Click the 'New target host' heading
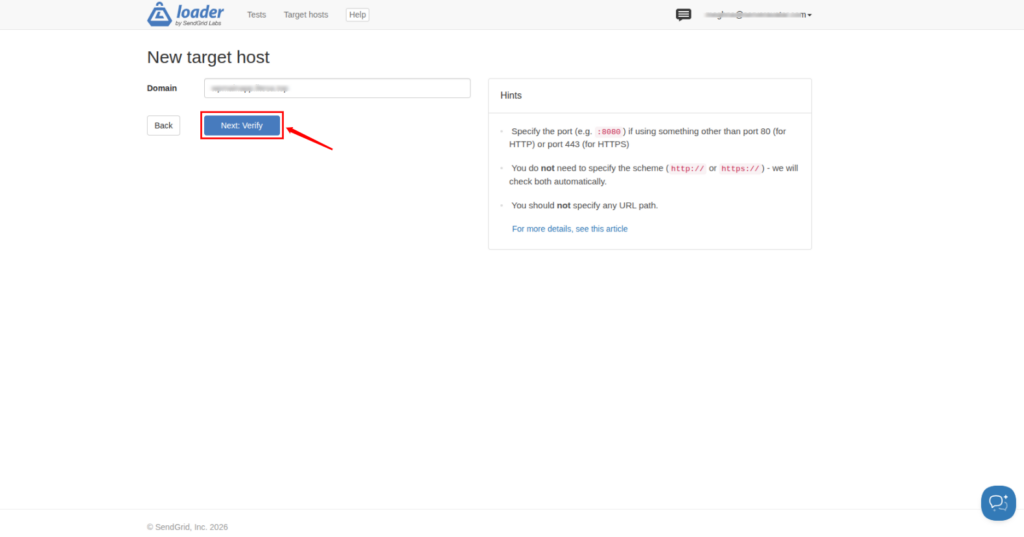 click(x=208, y=57)
